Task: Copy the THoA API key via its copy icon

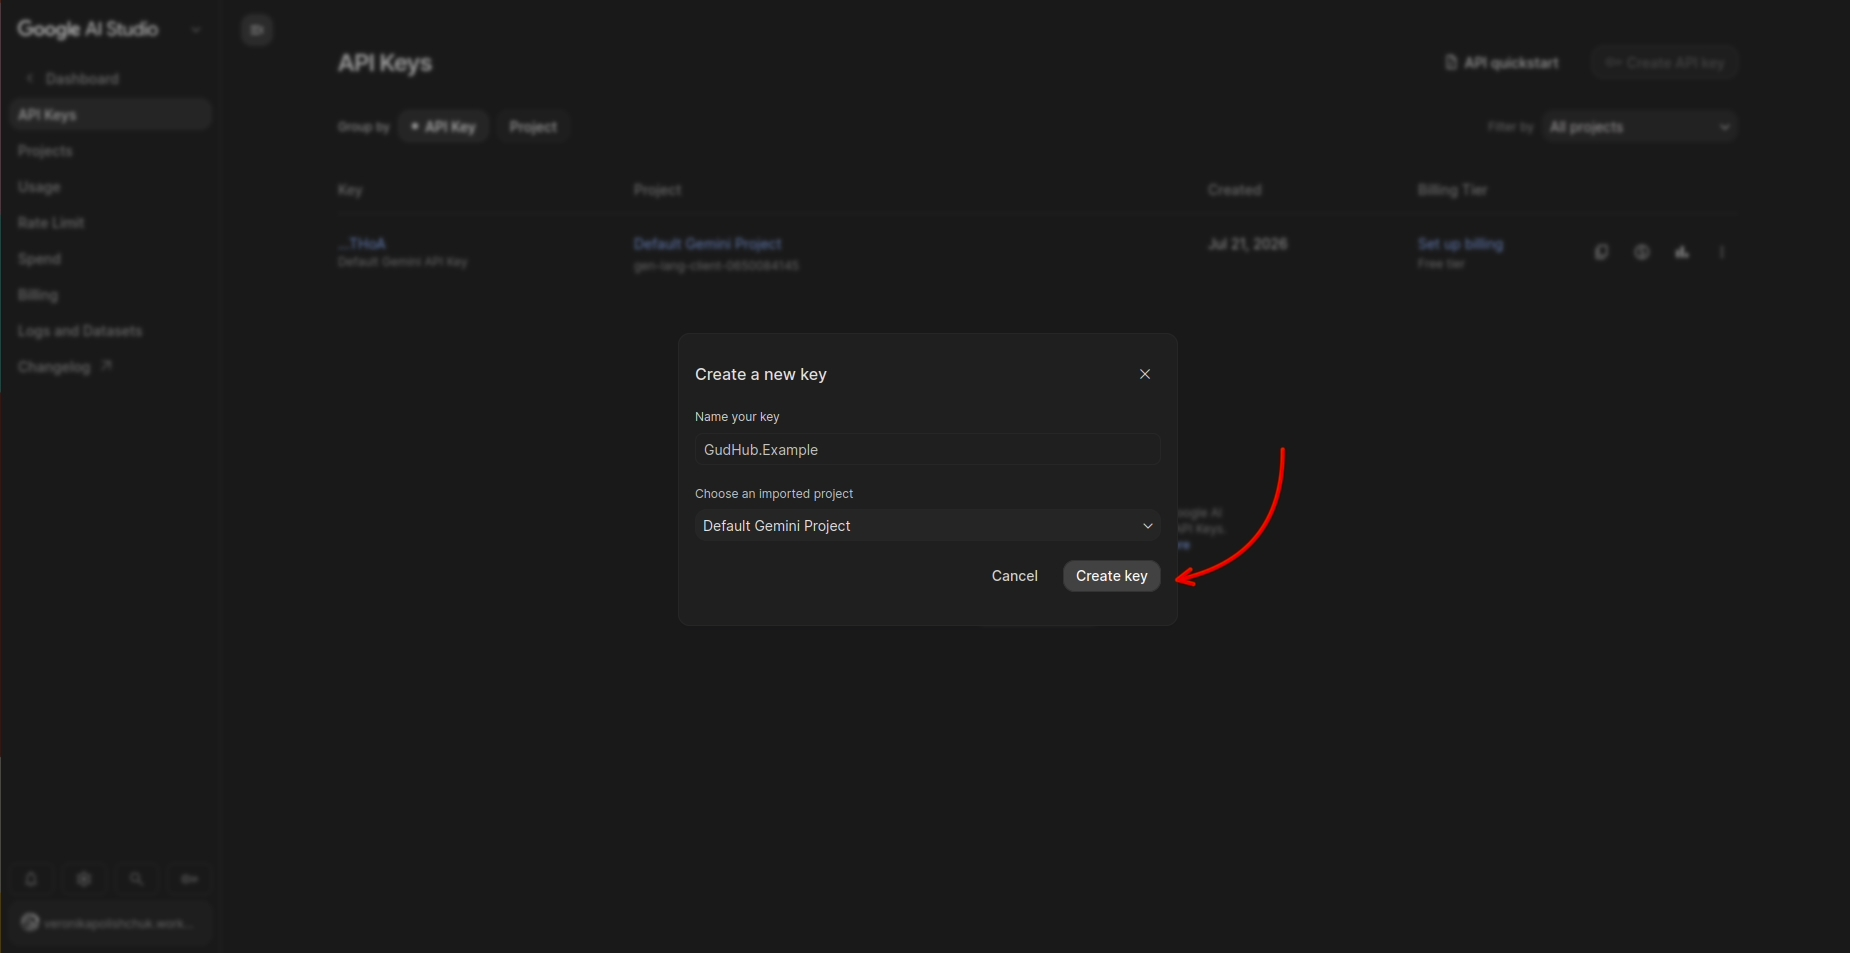Action: (1602, 252)
